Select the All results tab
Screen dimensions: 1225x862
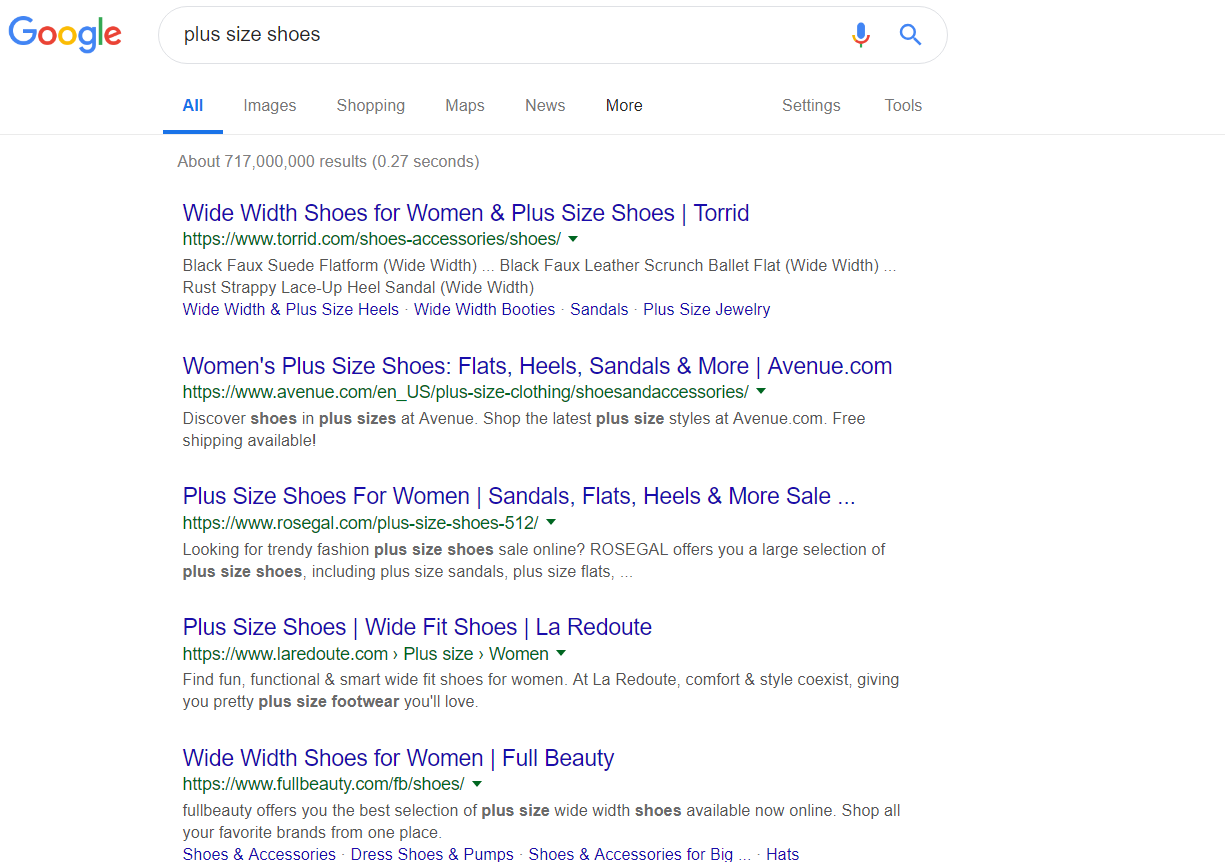[x=193, y=105]
